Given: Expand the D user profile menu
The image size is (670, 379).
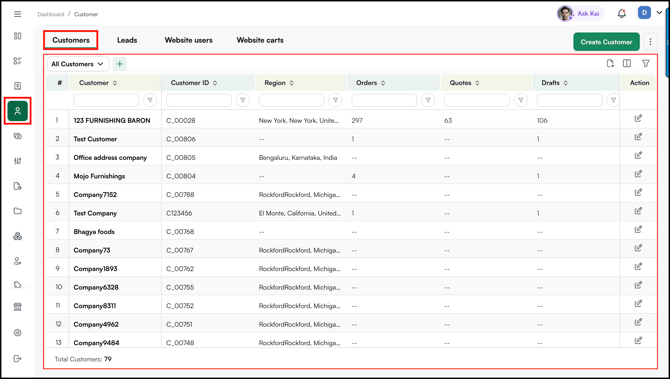Looking at the screenshot, I should pos(650,13).
